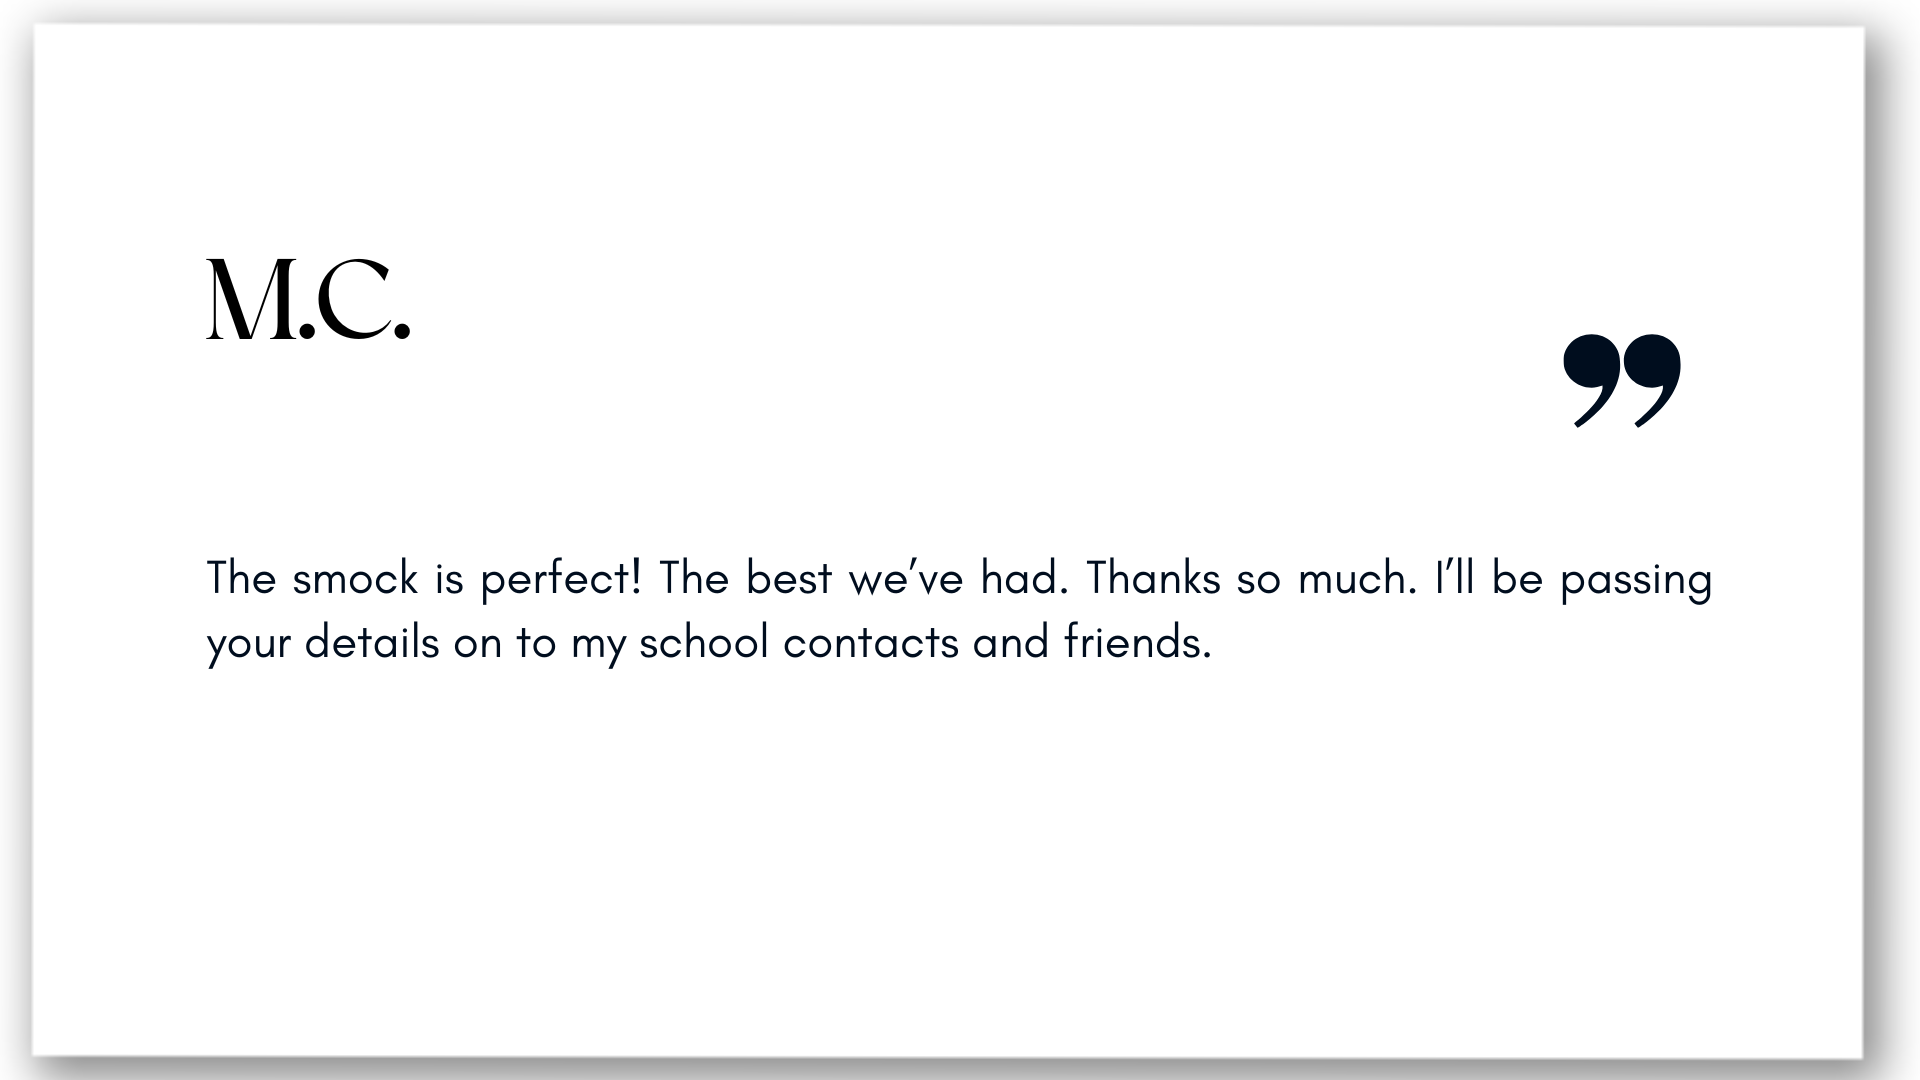Click the word "best" in the testimonial

coord(789,579)
